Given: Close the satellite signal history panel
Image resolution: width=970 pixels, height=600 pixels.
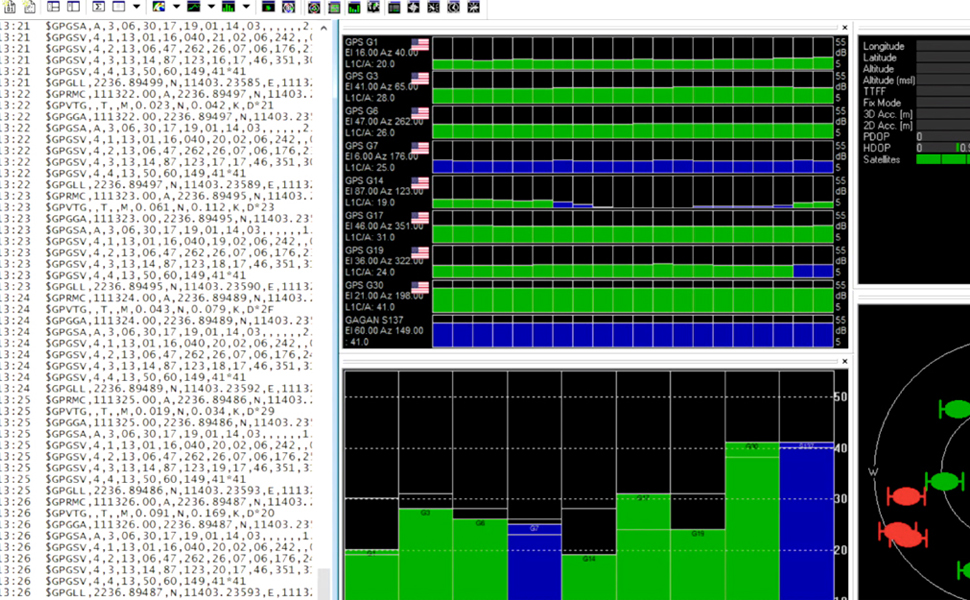Looking at the screenshot, I should tap(844, 28).
